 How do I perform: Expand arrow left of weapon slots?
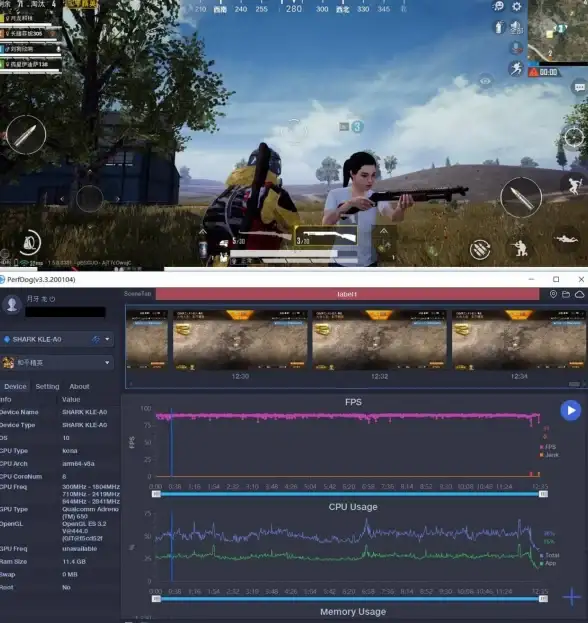click(x=203, y=232)
